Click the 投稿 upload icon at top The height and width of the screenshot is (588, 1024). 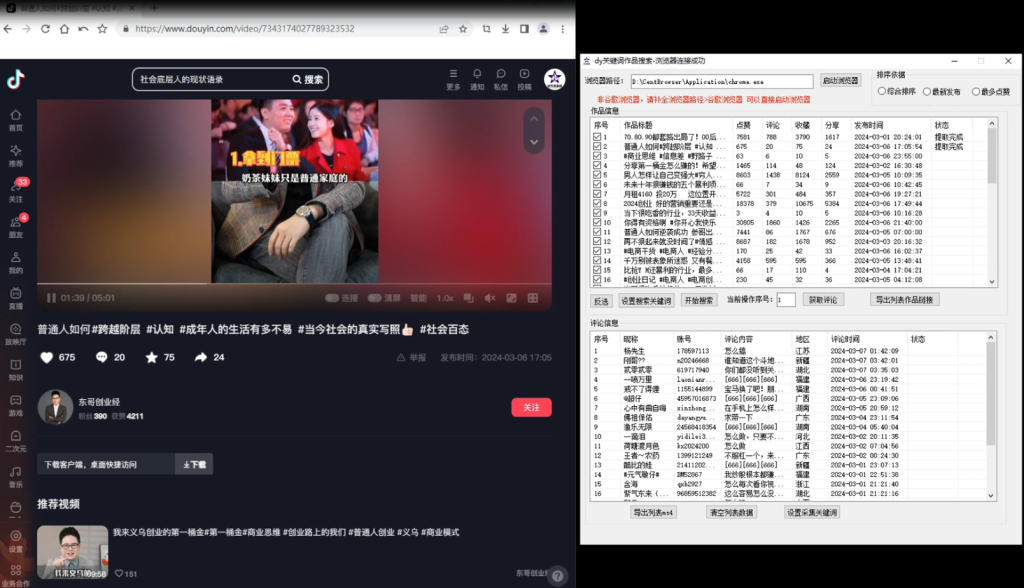(525, 74)
